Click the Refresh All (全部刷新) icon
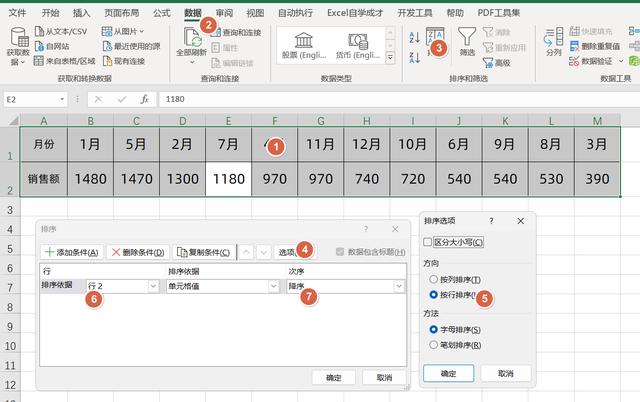This screenshot has width=640, height=402. point(189,40)
